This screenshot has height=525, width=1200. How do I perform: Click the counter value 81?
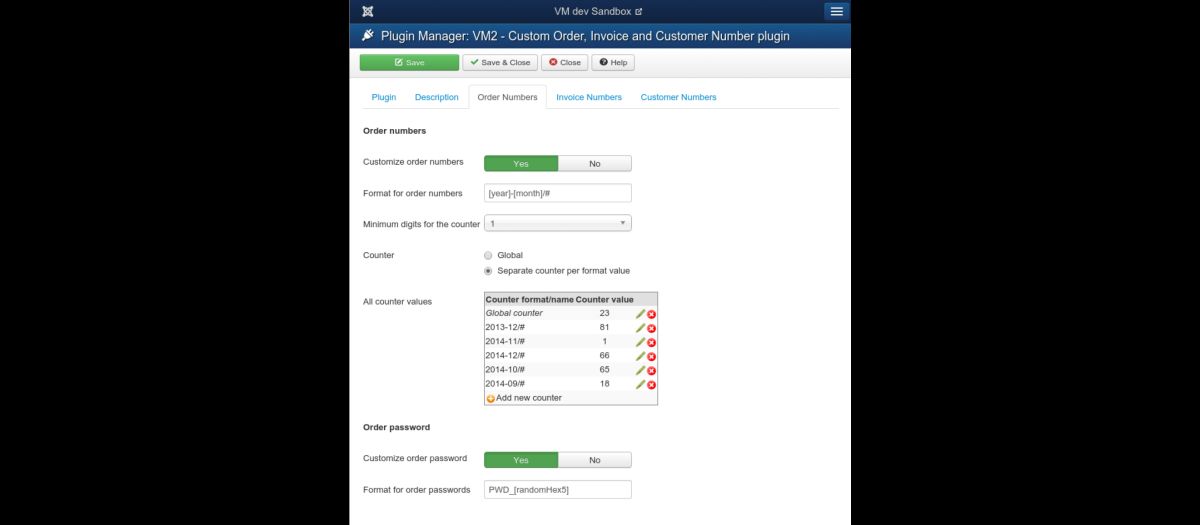coord(605,328)
